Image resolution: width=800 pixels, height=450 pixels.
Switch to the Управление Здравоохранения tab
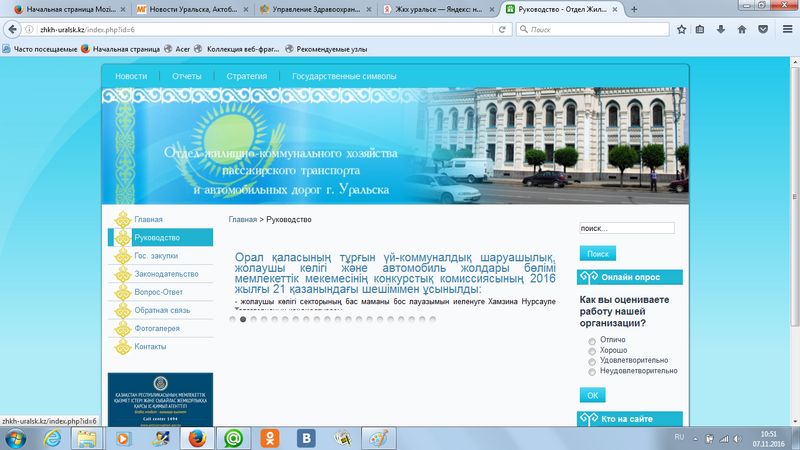316,9
